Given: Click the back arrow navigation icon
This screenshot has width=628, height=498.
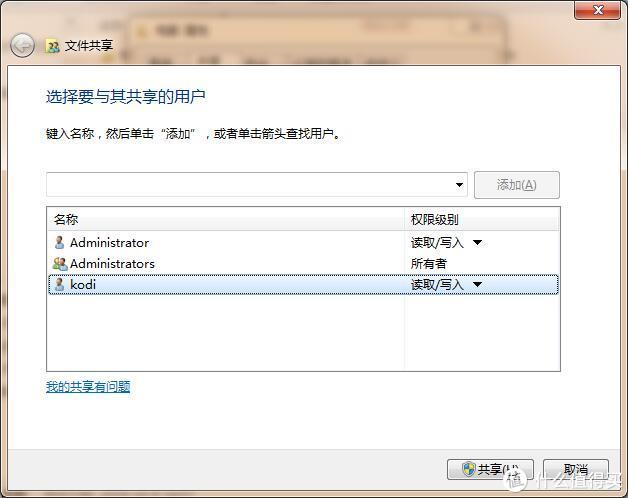Looking at the screenshot, I should point(22,45).
